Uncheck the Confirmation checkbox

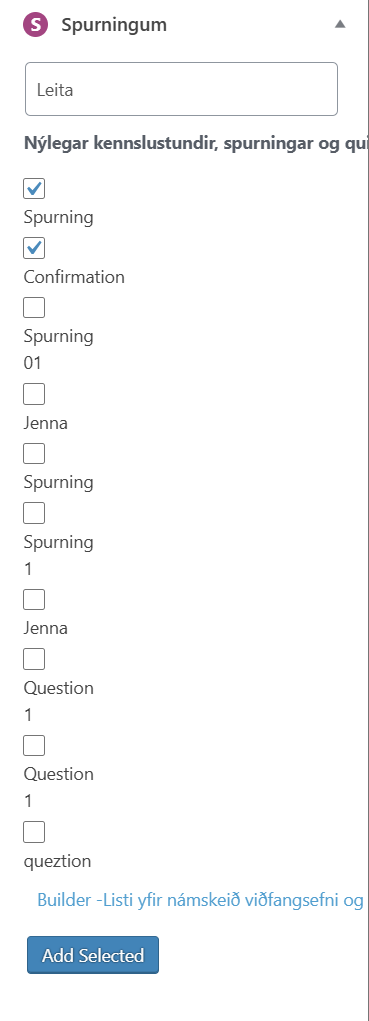pyautogui.click(x=34, y=248)
